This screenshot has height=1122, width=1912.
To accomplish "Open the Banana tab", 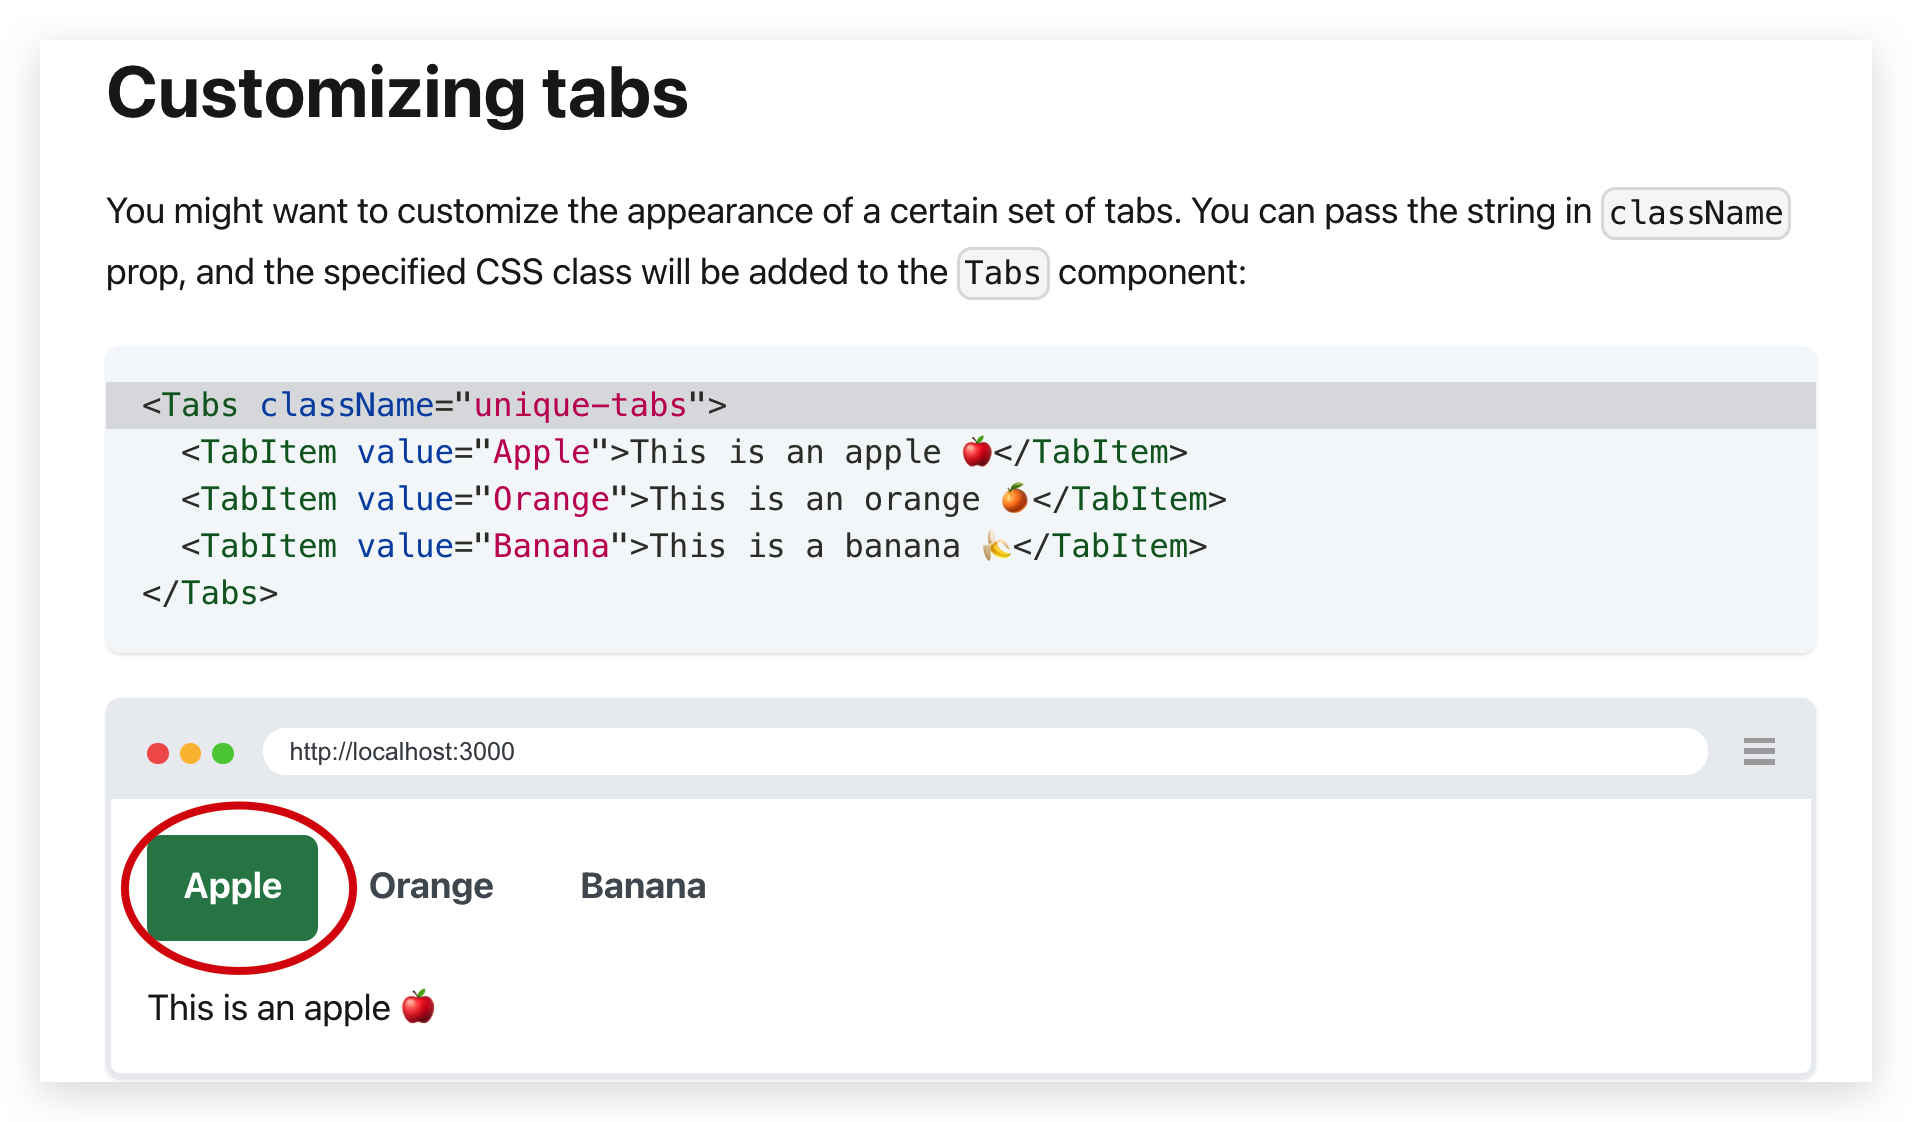I will pyautogui.click(x=642, y=886).
